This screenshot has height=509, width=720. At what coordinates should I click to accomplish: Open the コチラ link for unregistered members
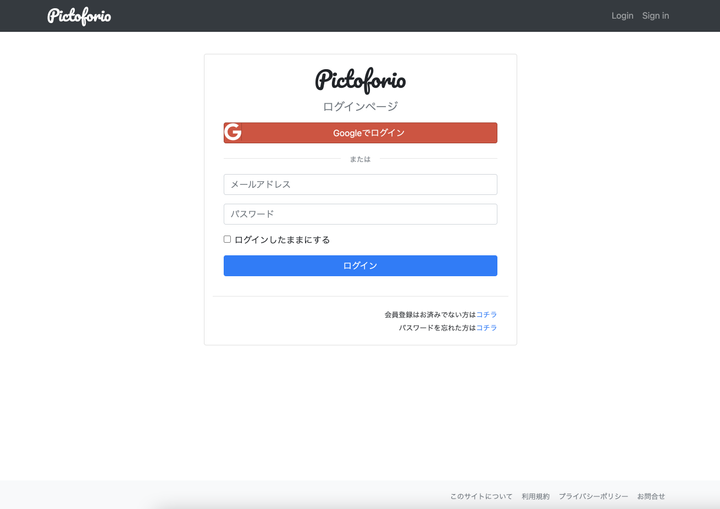[487, 315]
